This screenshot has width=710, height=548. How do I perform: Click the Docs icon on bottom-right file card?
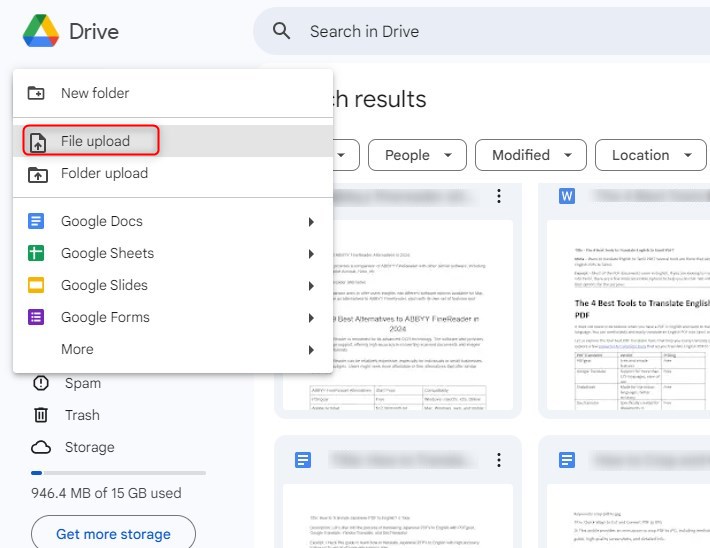pyautogui.click(x=567, y=460)
